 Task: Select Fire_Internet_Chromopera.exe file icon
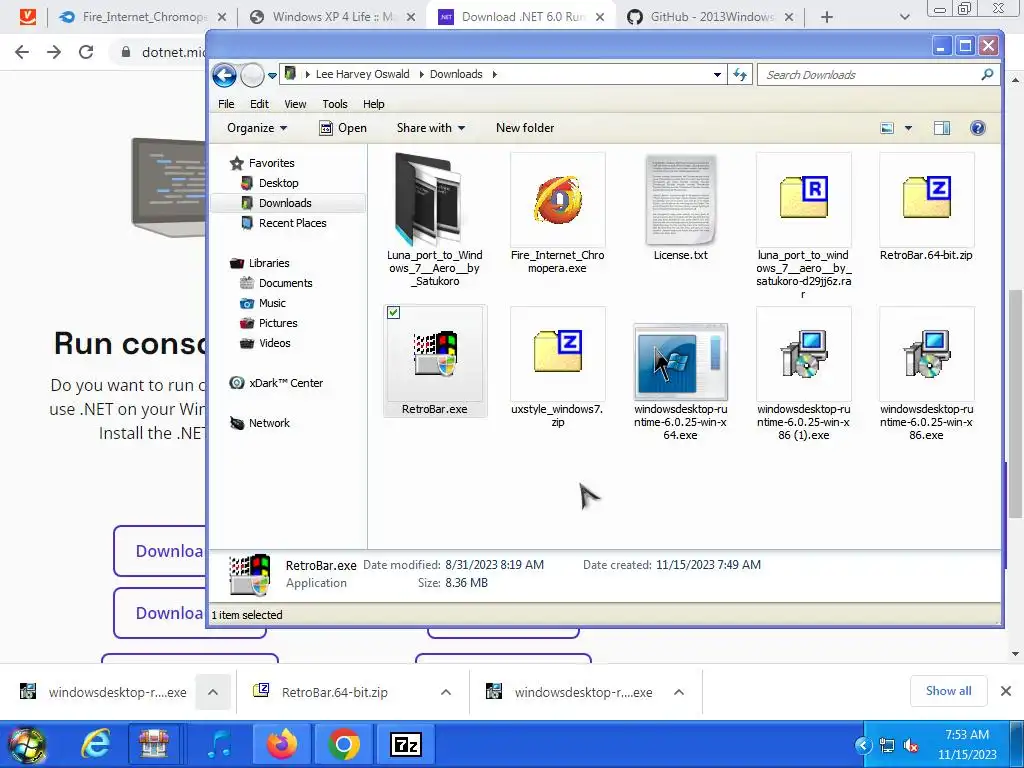pyautogui.click(x=557, y=199)
